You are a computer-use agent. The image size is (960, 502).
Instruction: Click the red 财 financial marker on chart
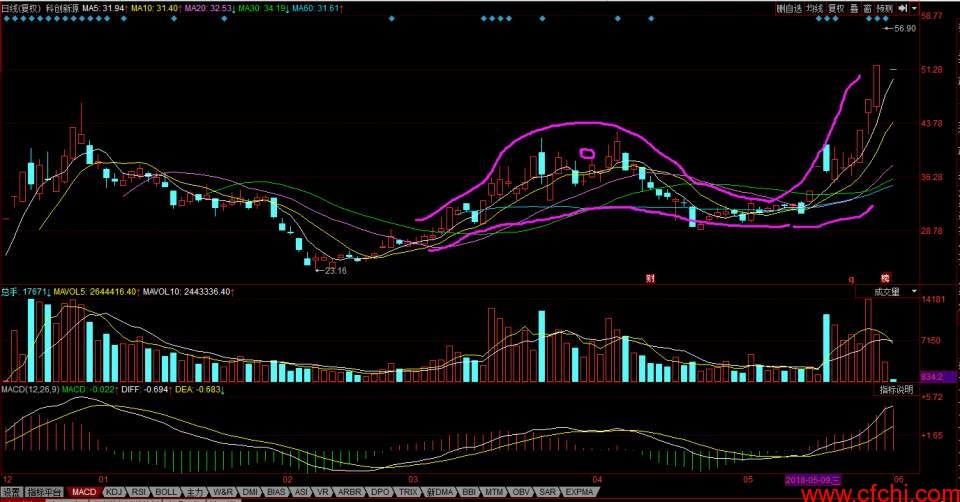[x=650, y=278]
